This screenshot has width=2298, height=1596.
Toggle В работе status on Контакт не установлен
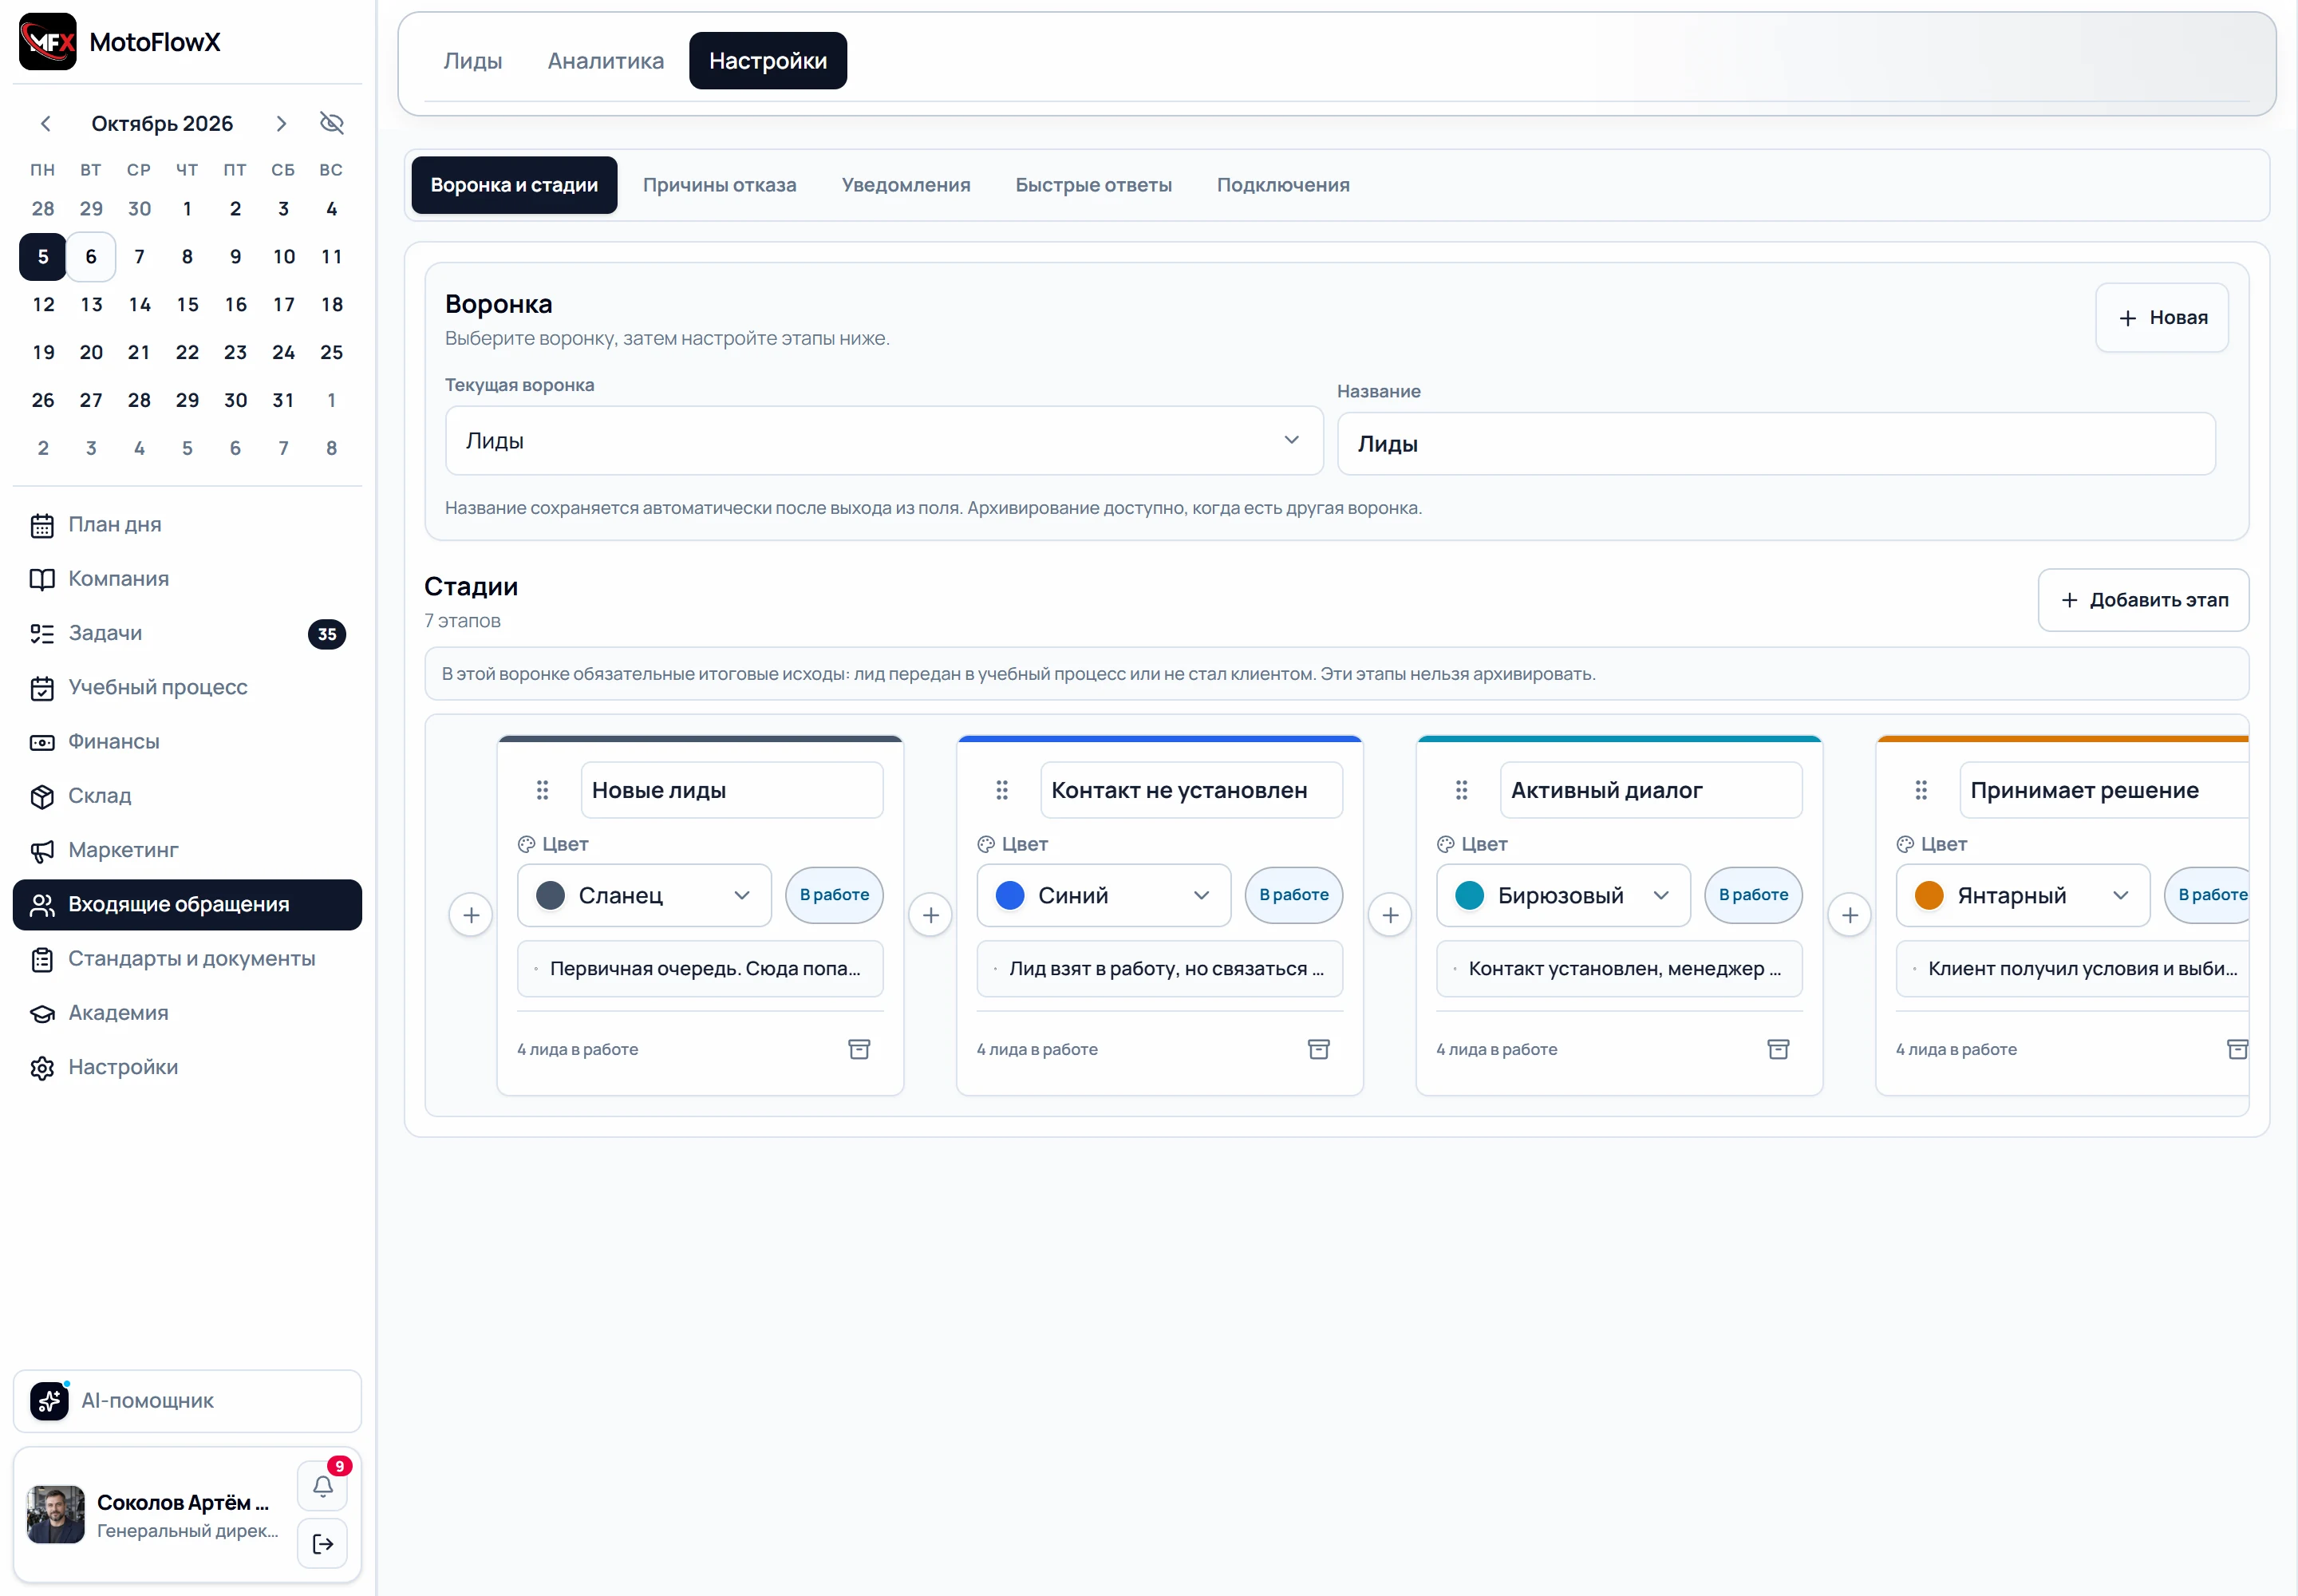(1293, 895)
